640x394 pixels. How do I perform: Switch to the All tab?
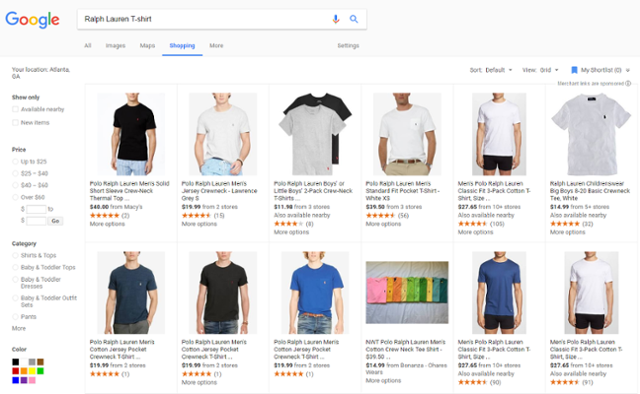(88, 46)
